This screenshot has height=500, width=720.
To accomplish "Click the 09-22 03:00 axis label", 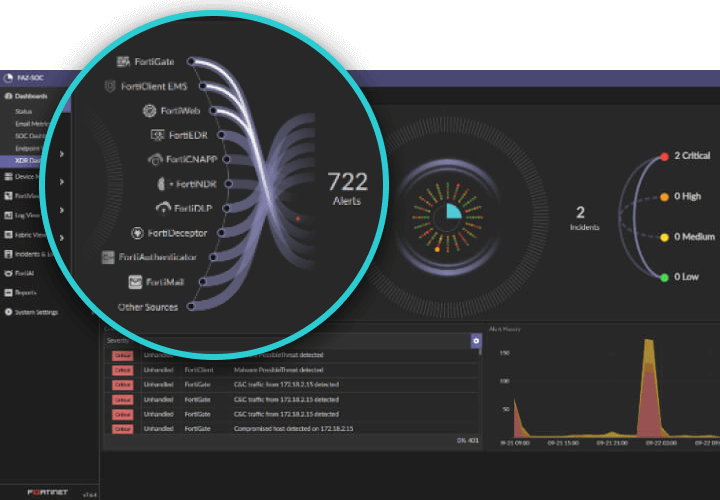I will [x=661, y=443].
